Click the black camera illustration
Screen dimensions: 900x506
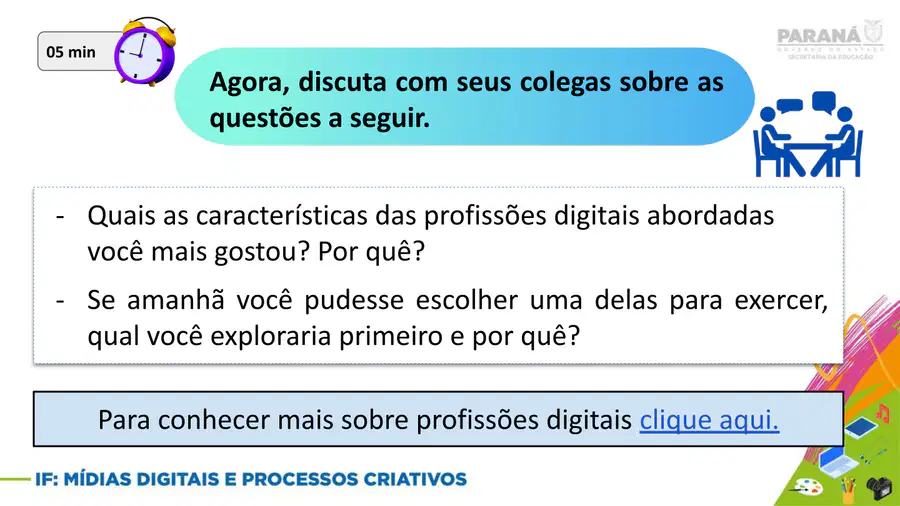879,488
